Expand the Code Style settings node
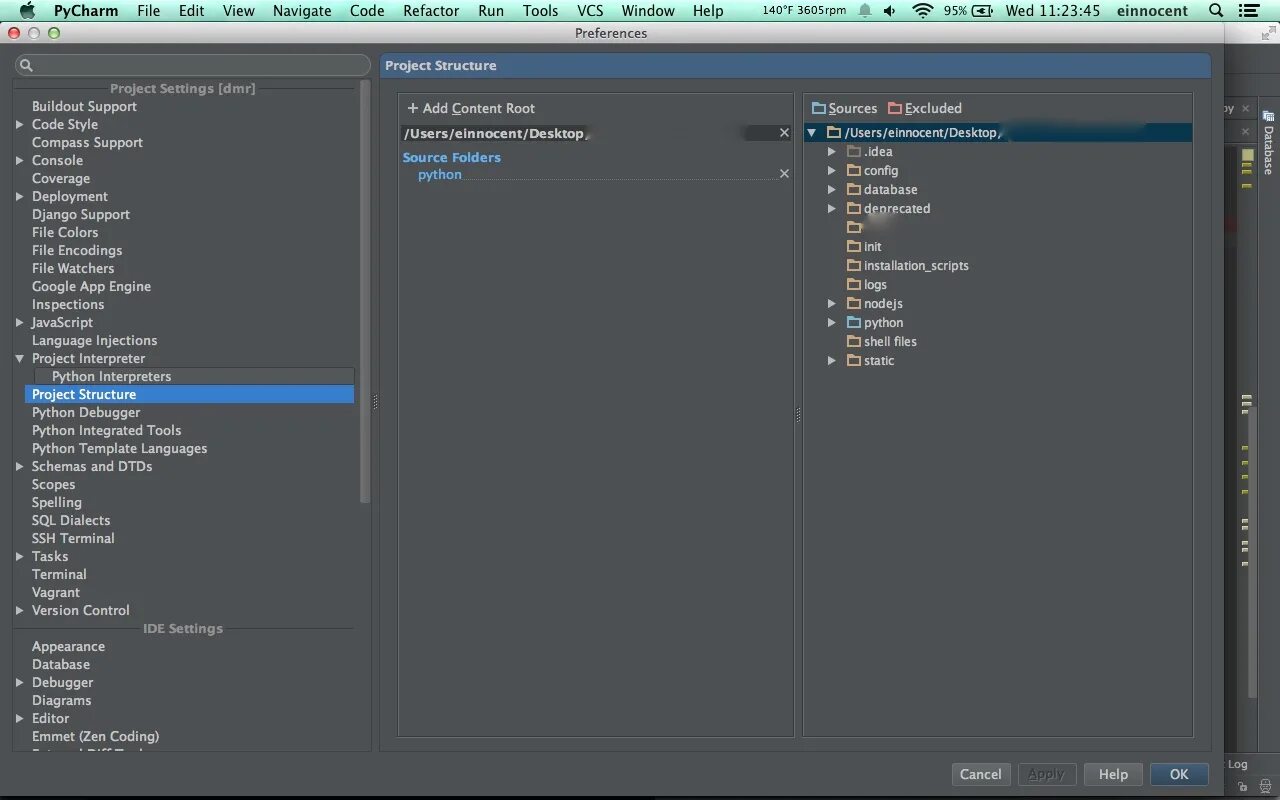The width and height of the screenshot is (1280, 800). tap(19, 124)
